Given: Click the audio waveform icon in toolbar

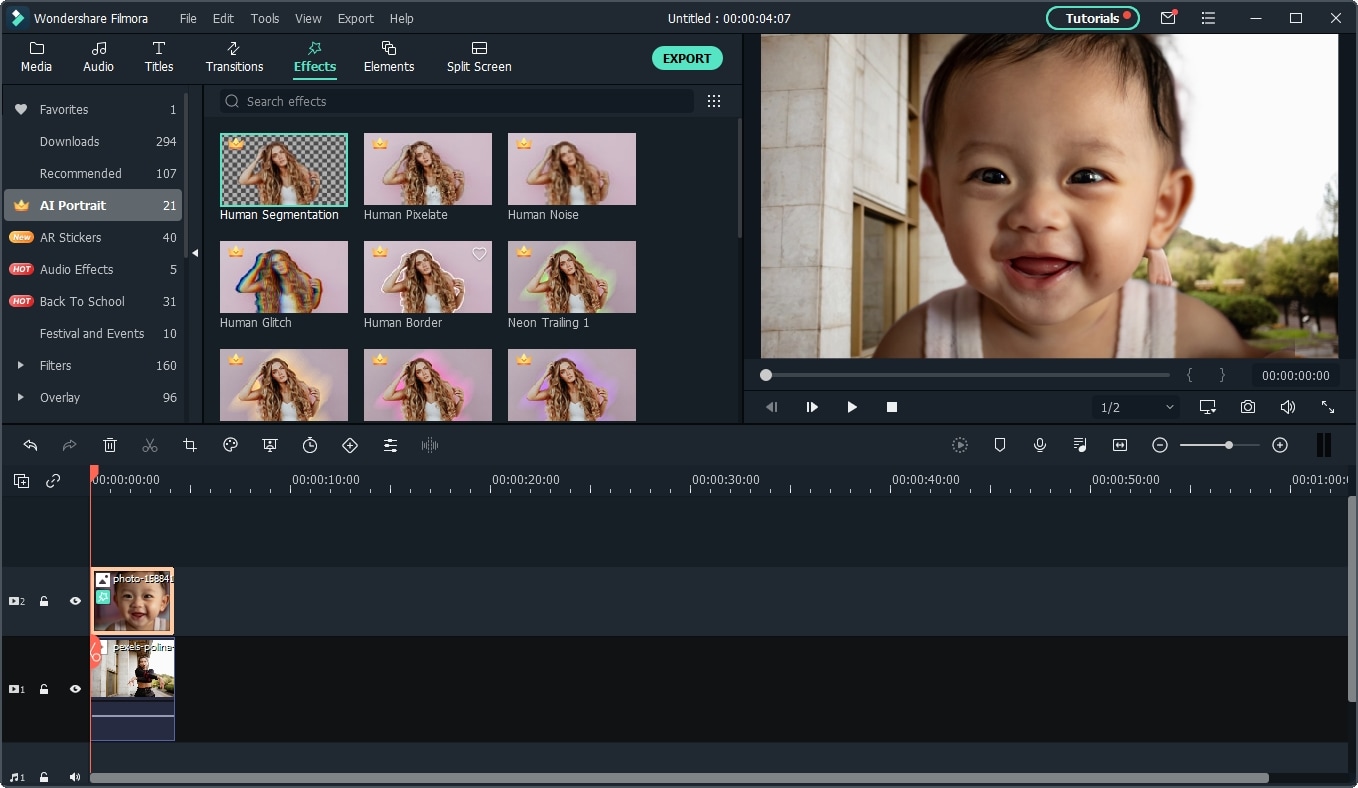Looking at the screenshot, I should pyautogui.click(x=430, y=445).
